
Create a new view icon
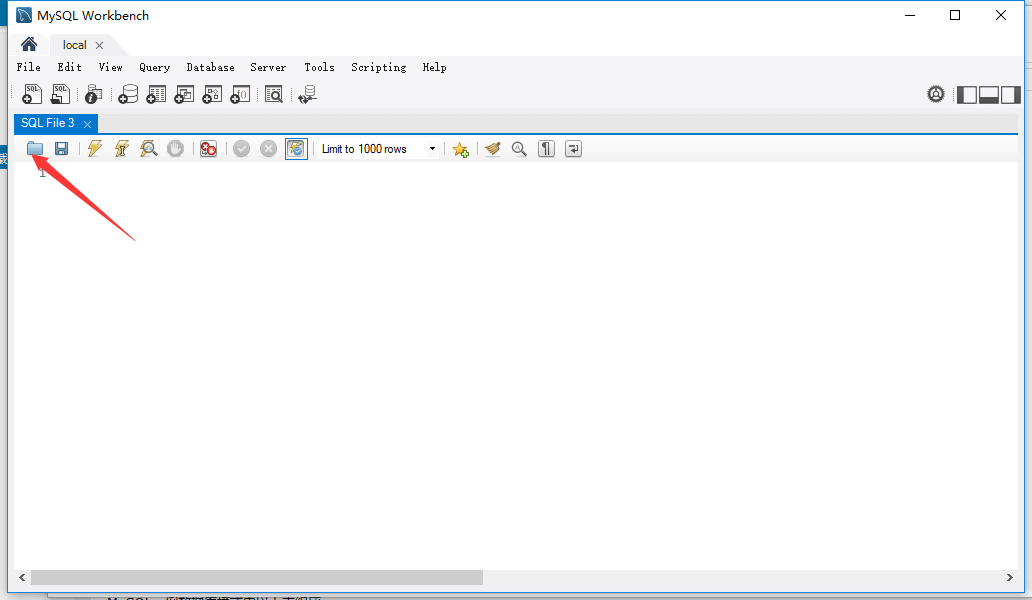[x=184, y=95]
